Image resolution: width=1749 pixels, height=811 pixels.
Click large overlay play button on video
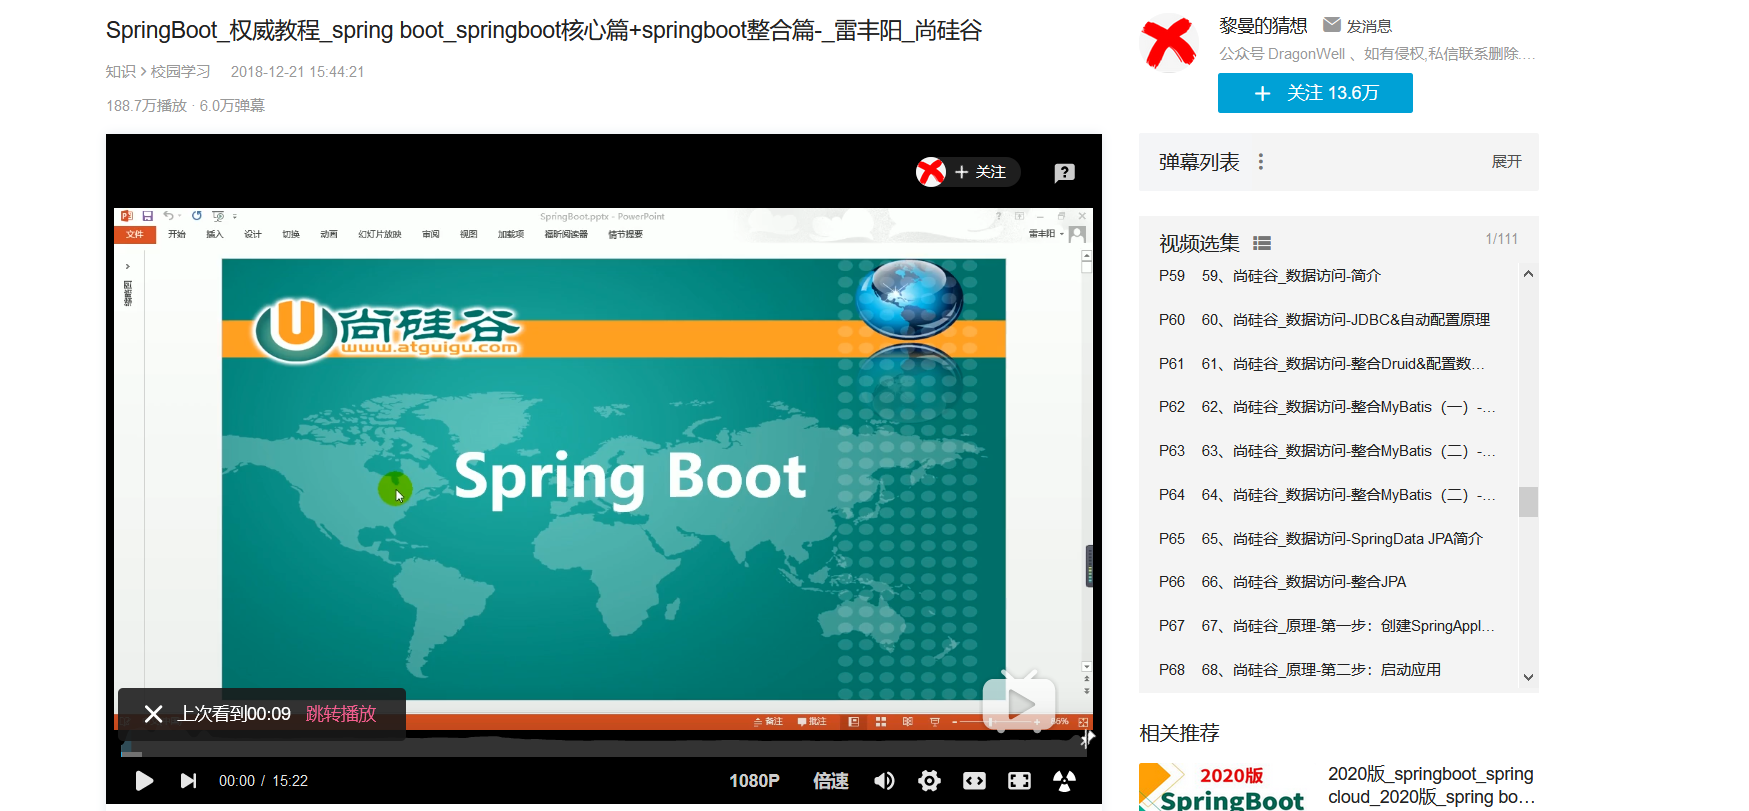1019,704
